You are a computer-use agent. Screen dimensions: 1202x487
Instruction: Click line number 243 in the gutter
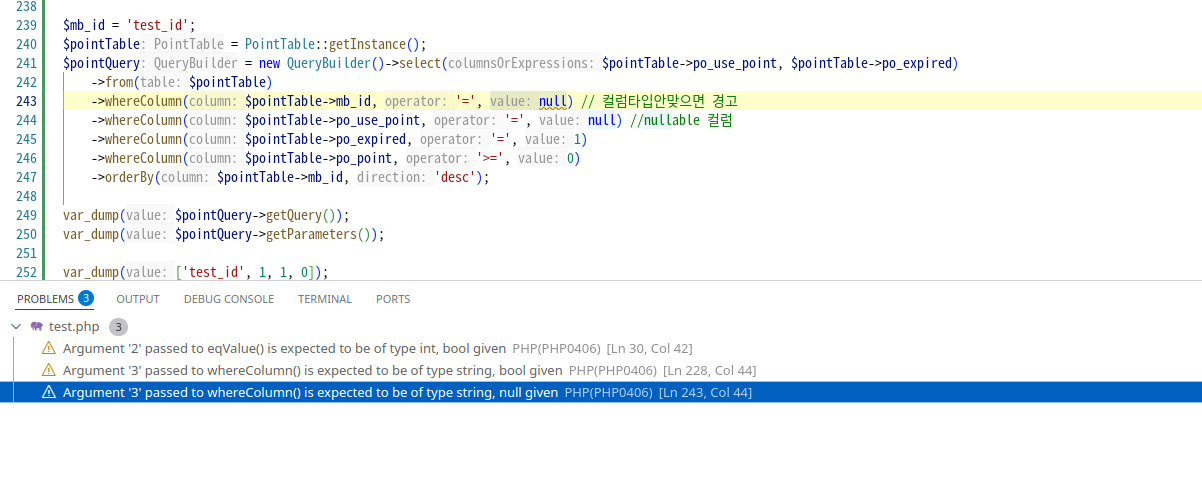[27, 101]
